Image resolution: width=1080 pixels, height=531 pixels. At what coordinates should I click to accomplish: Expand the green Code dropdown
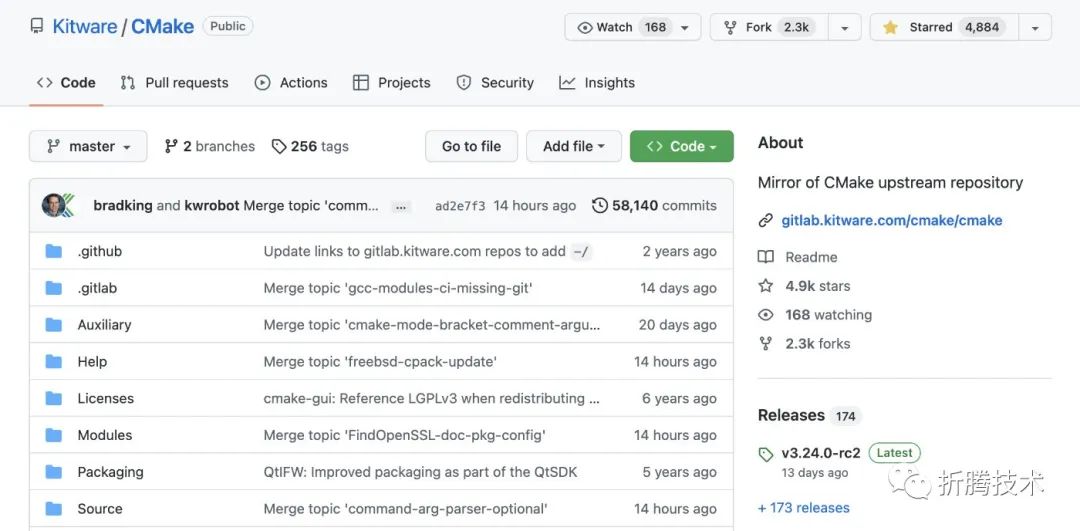(681, 146)
